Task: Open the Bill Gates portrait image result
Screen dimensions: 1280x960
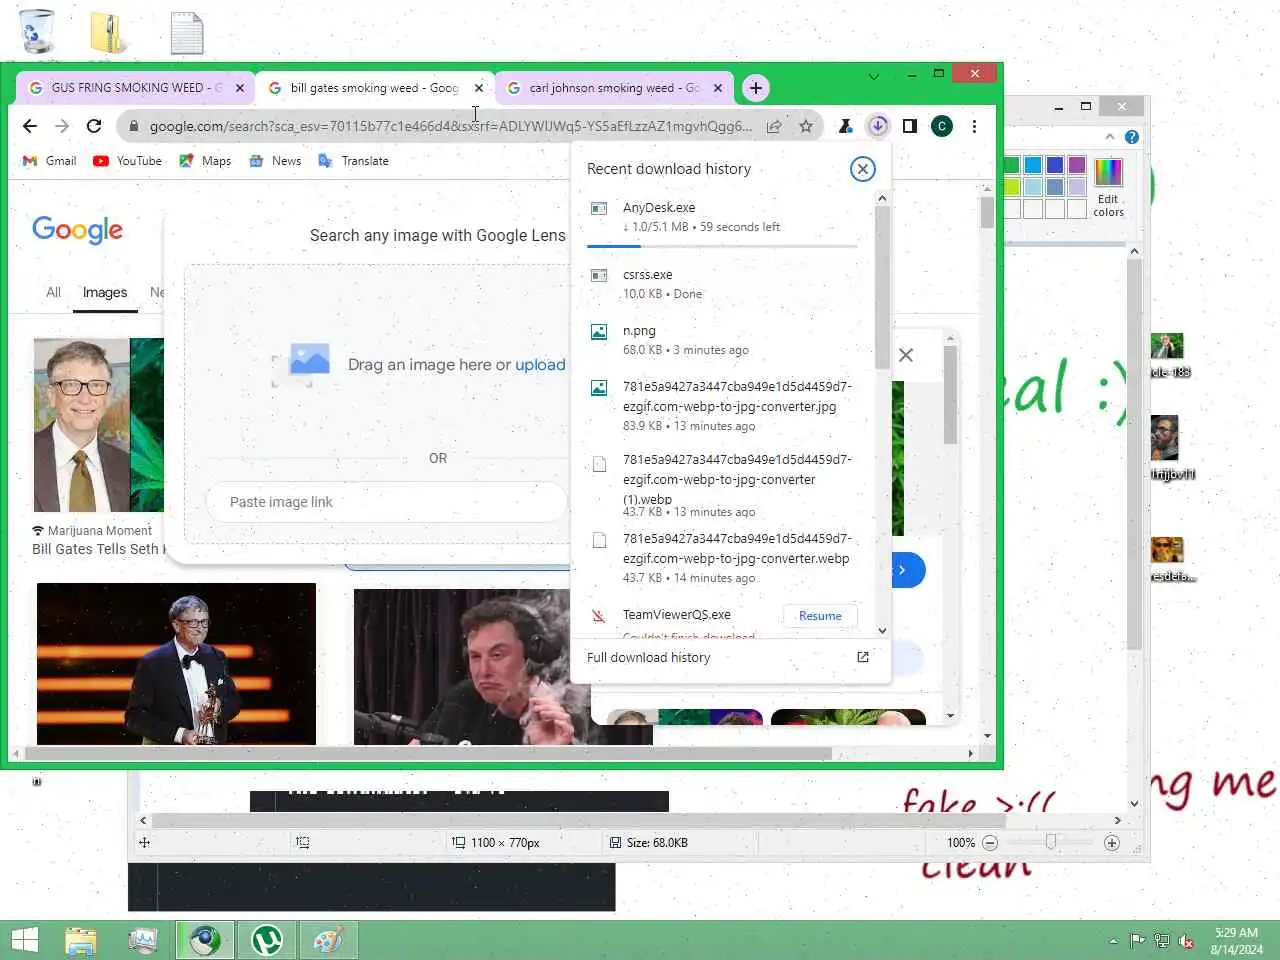Action: pos(98,425)
